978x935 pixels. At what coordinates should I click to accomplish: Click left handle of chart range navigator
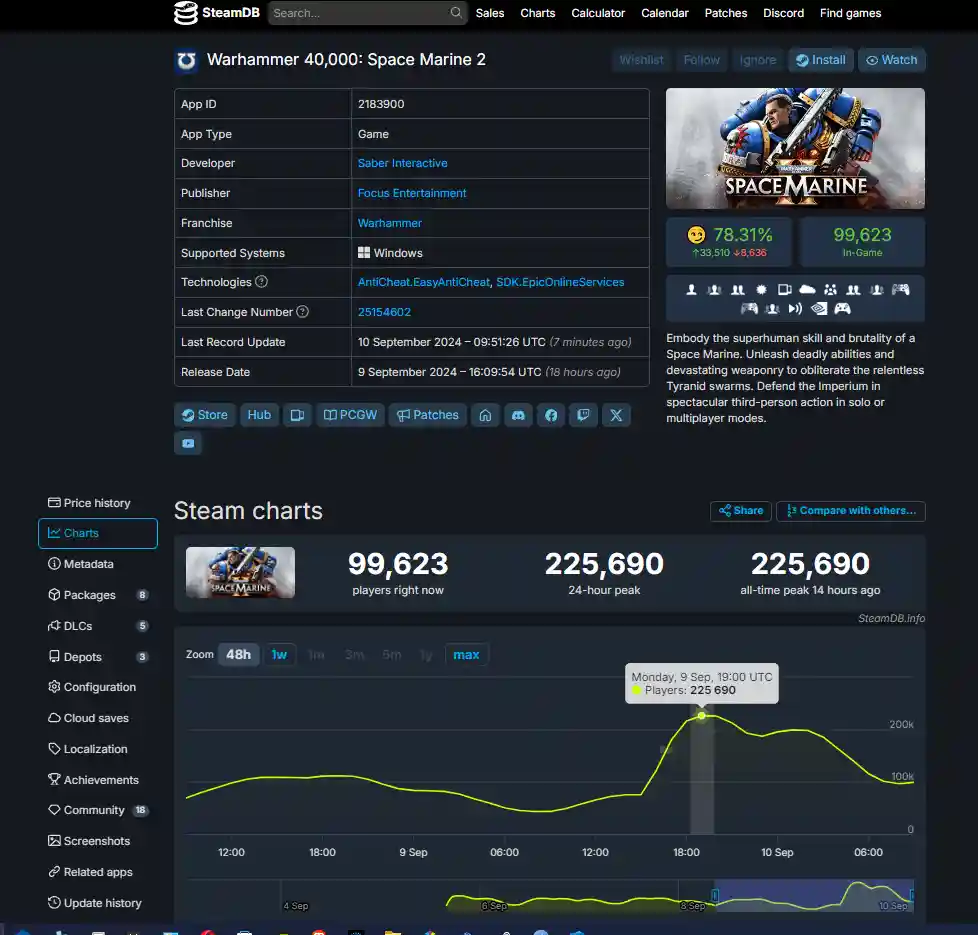[715, 895]
